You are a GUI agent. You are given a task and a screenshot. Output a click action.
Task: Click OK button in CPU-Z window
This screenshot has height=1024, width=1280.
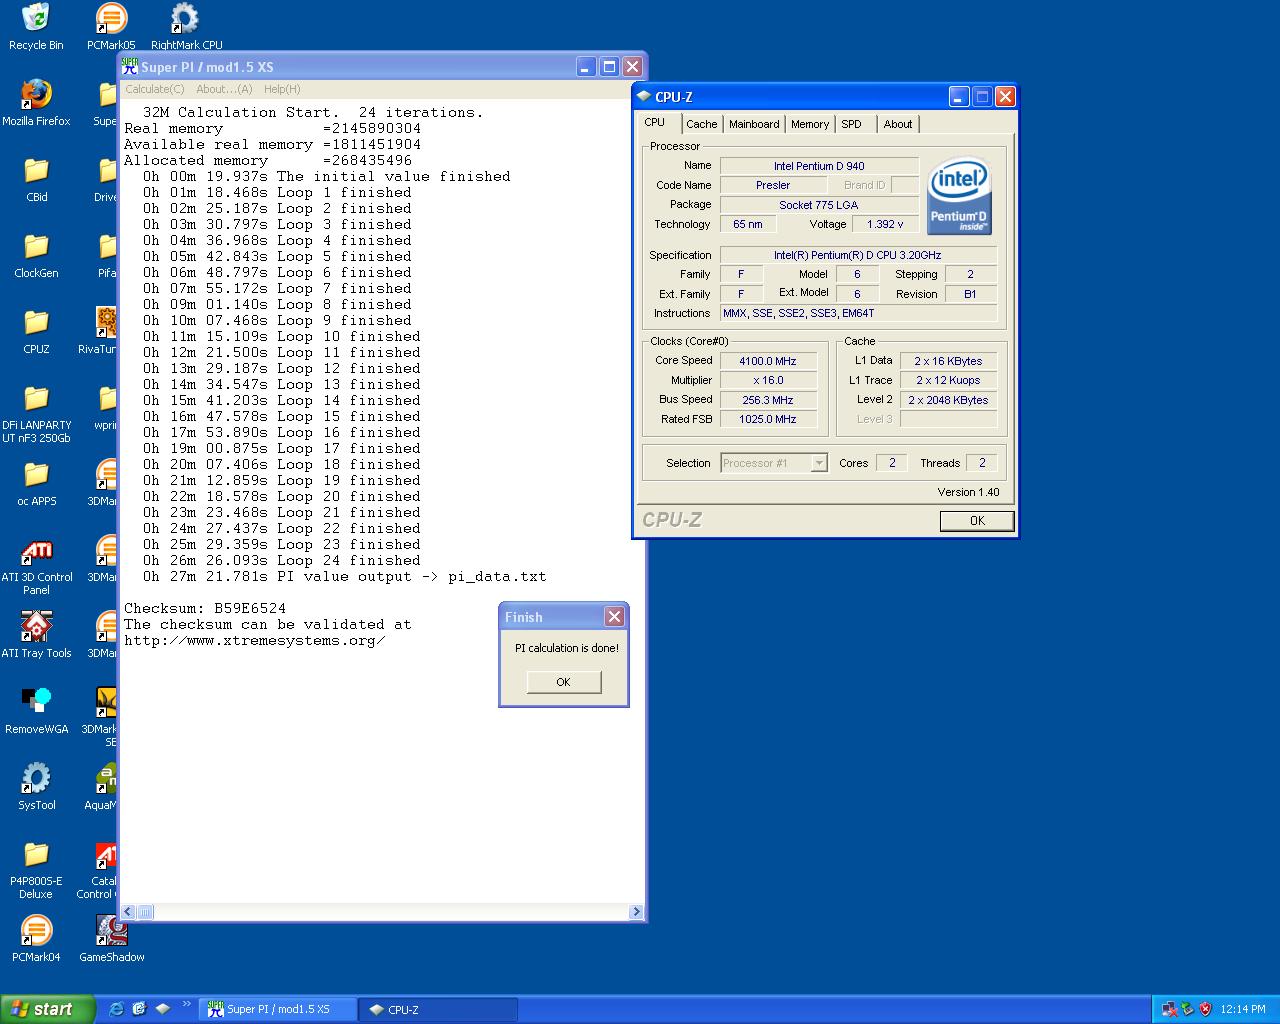pyautogui.click(x=977, y=521)
